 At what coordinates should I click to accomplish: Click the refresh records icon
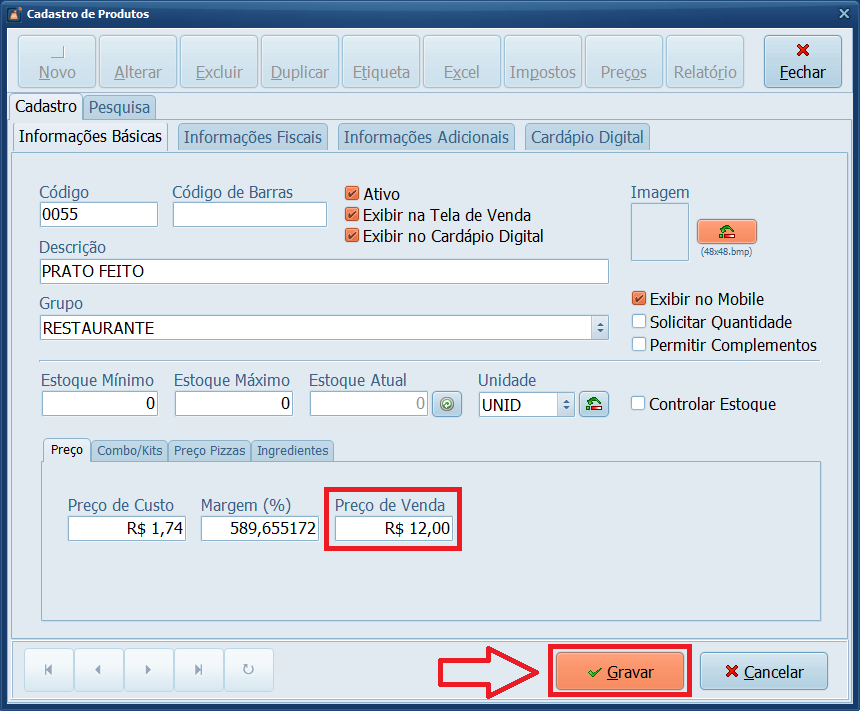pos(248,671)
